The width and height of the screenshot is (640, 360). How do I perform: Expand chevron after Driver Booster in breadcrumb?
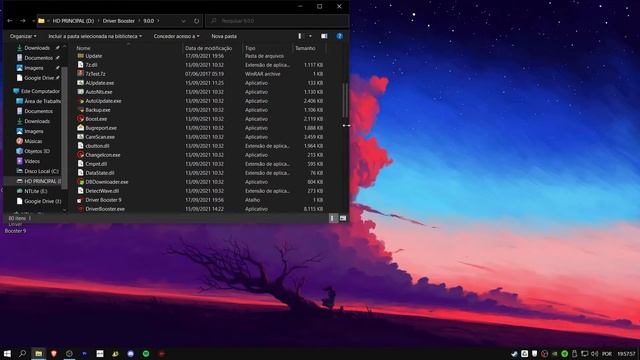(139, 21)
